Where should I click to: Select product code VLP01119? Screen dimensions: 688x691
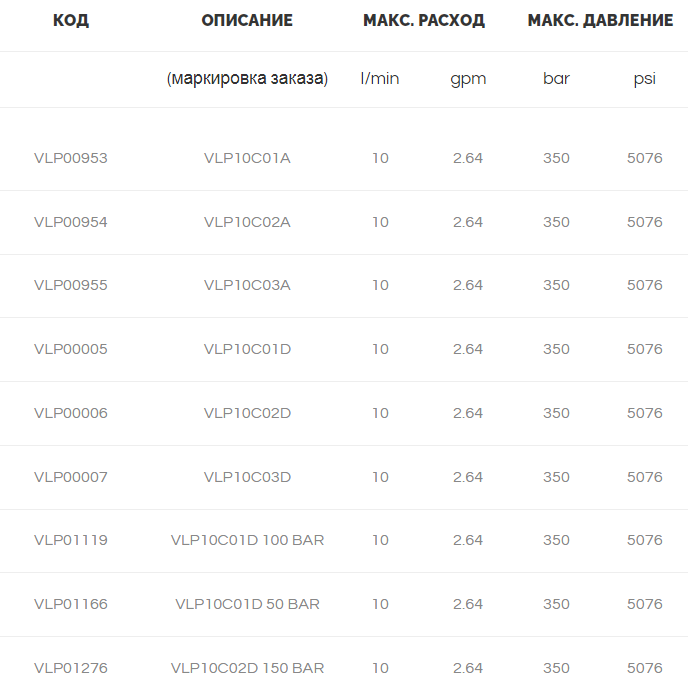pyautogui.click(x=71, y=540)
